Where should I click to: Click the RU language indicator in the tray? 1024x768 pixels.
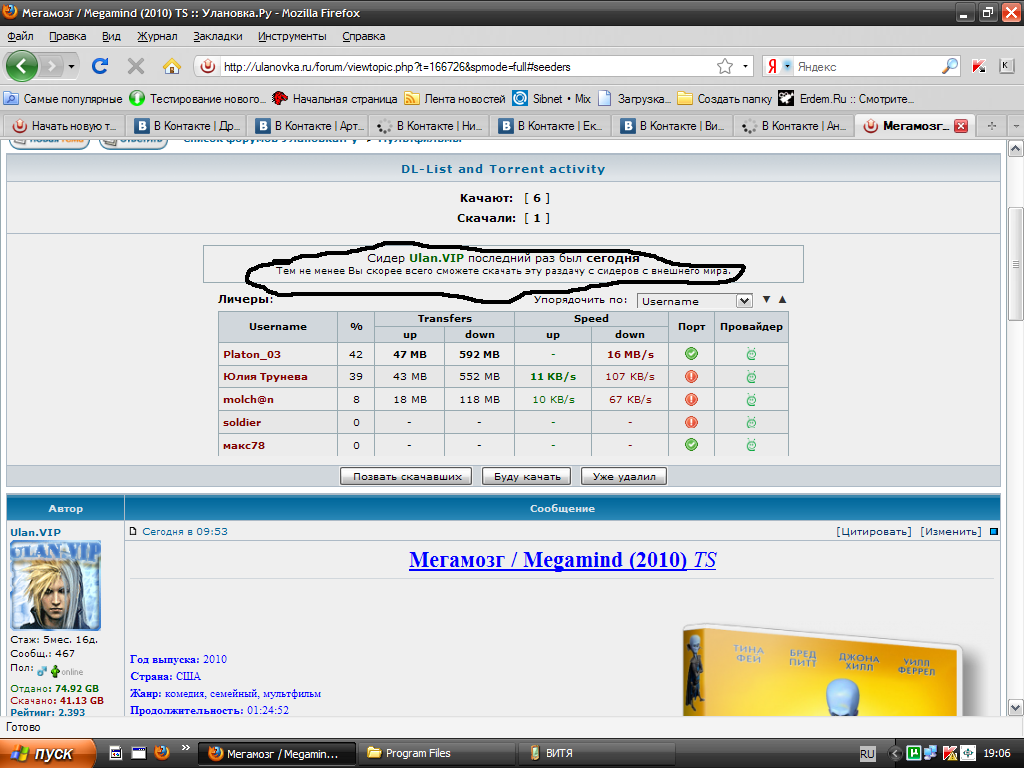(867, 754)
